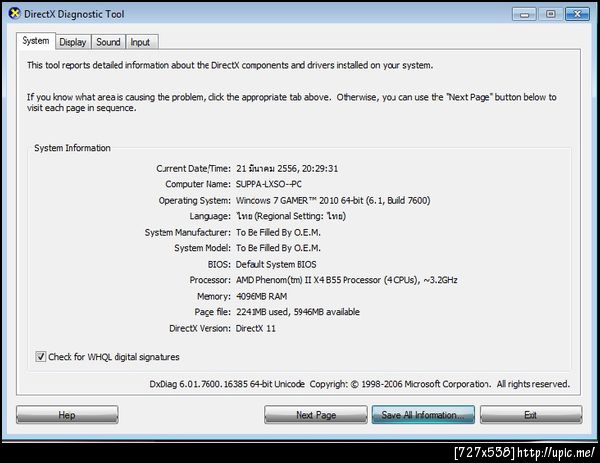Click the current date/time value 20:29:31
Viewport: 600px width, 463px height.
pyautogui.click(x=287, y=168)
